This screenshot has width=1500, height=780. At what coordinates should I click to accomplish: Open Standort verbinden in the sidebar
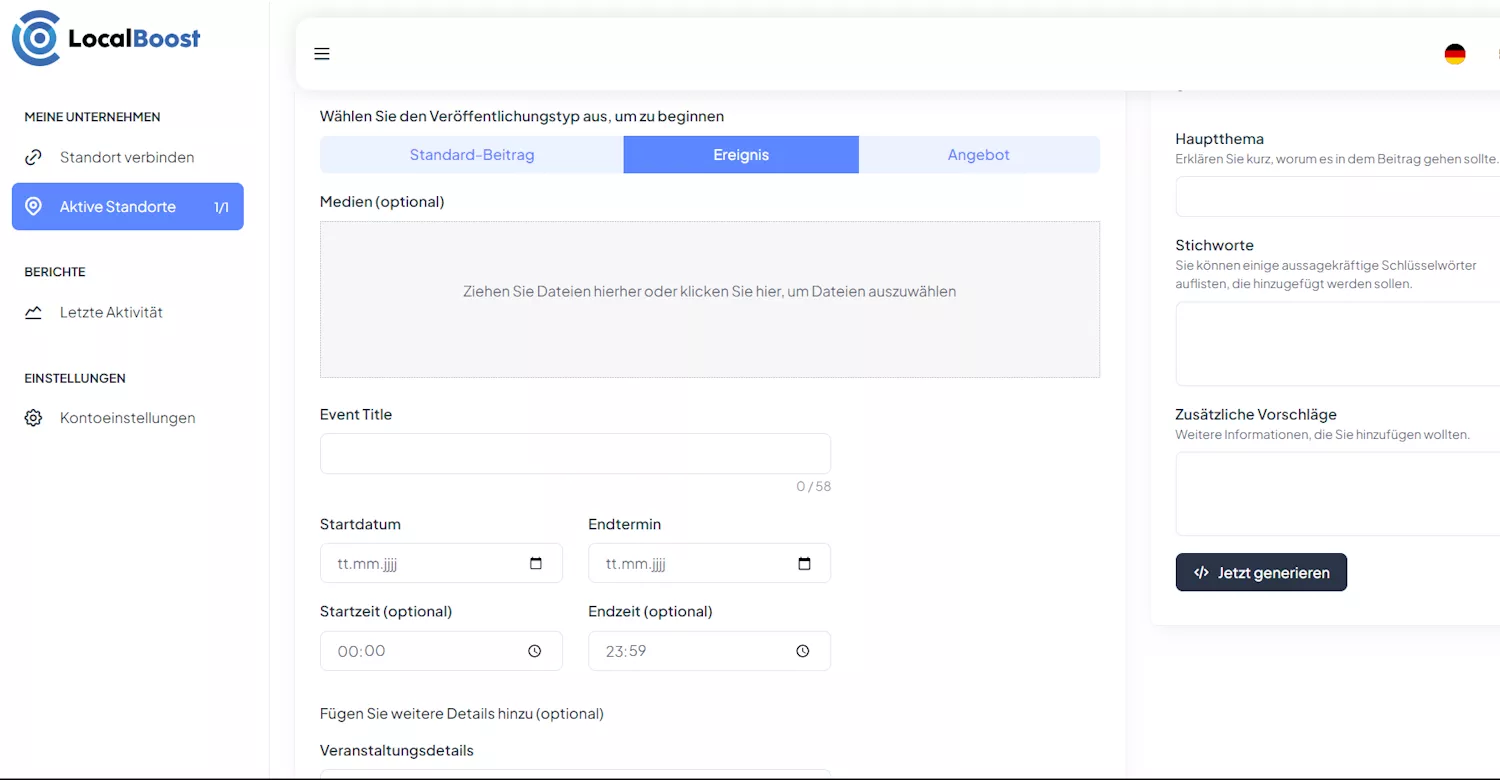tap(127, 157)
